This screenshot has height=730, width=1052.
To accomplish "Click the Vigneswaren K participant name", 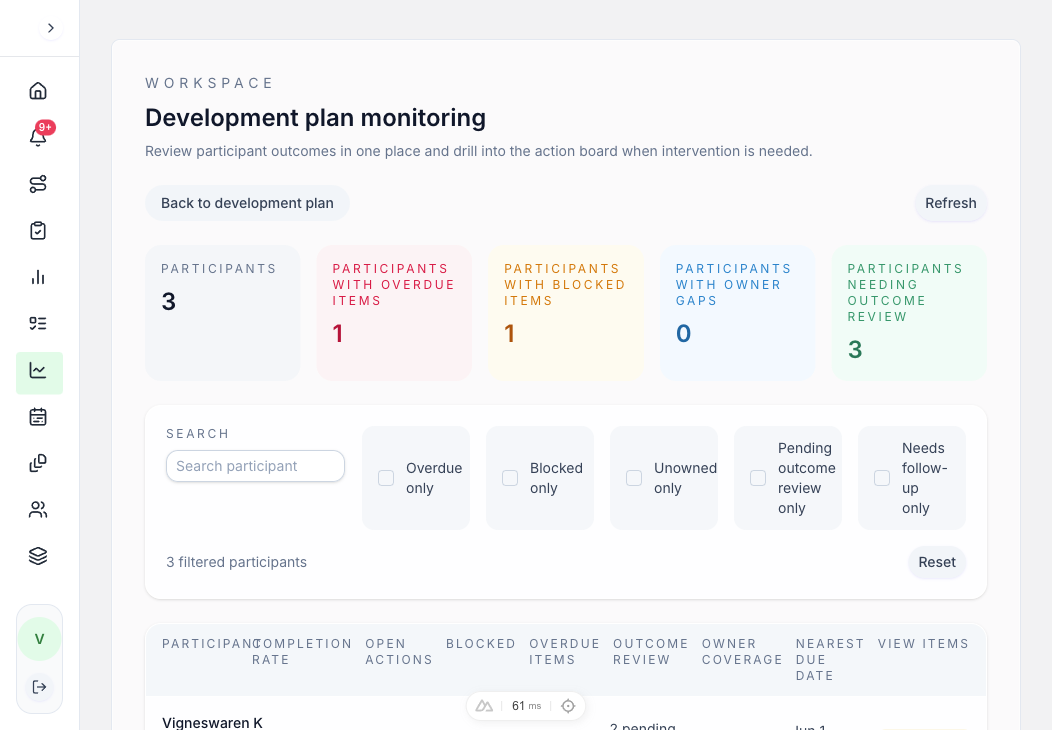I will (212, 723).
